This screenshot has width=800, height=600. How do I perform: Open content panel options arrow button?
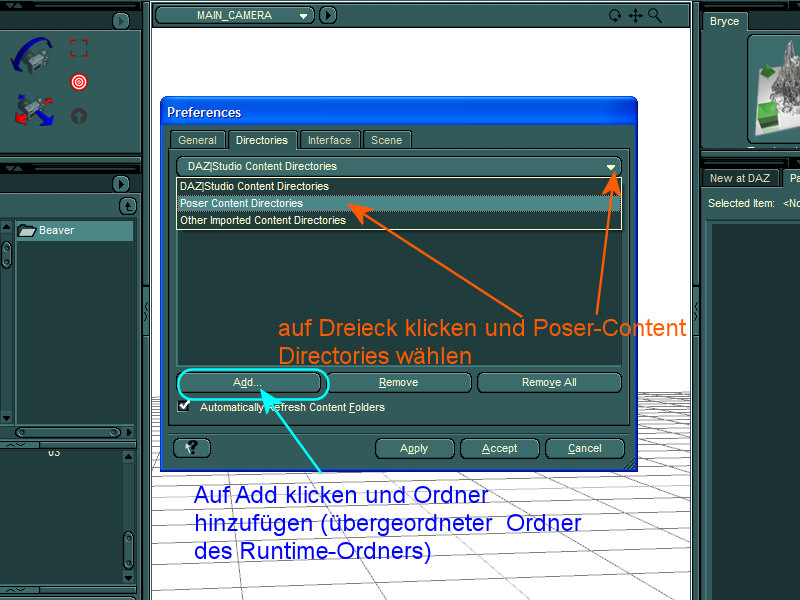pyautogui.click(x=121, y=184)
